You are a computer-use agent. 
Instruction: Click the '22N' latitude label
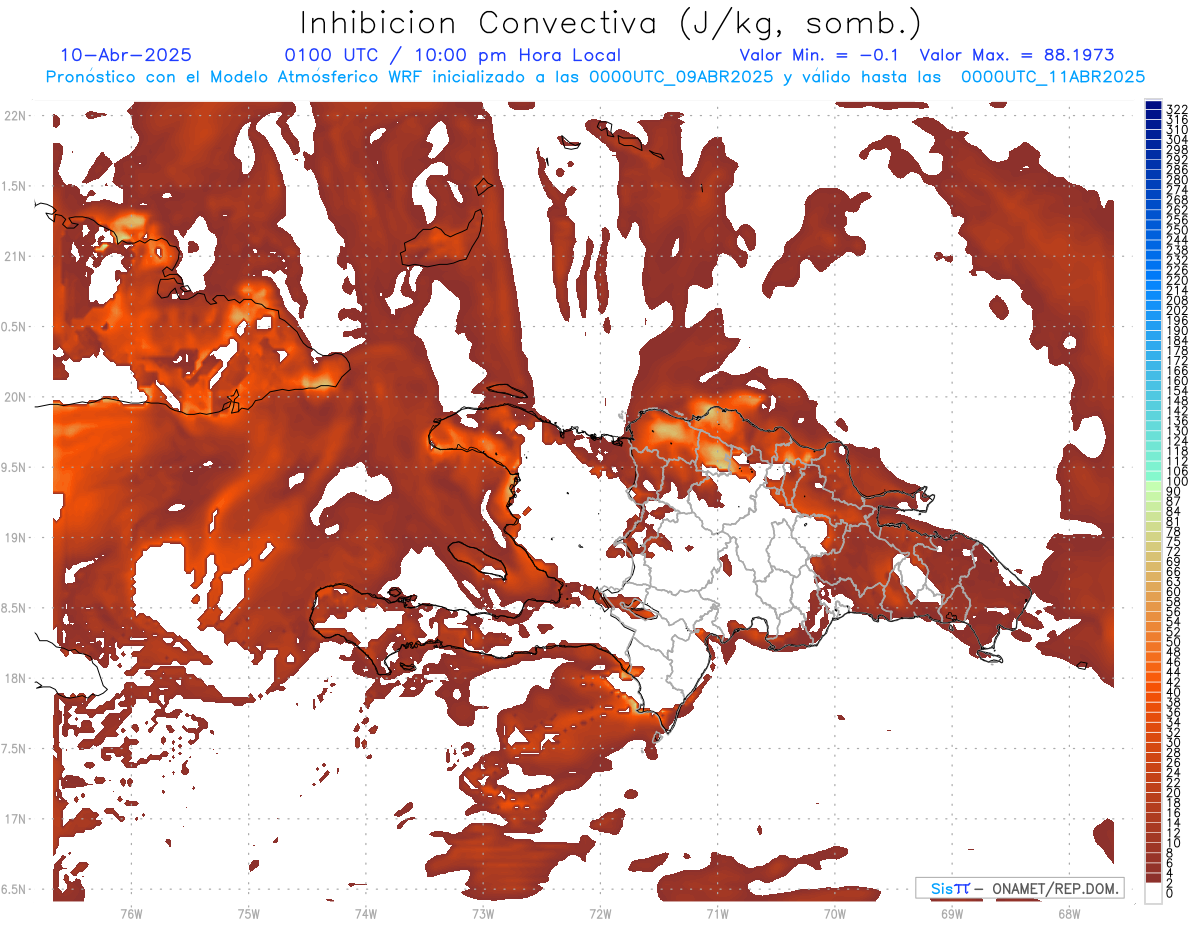pyautogui.click(x=15, y=116)
